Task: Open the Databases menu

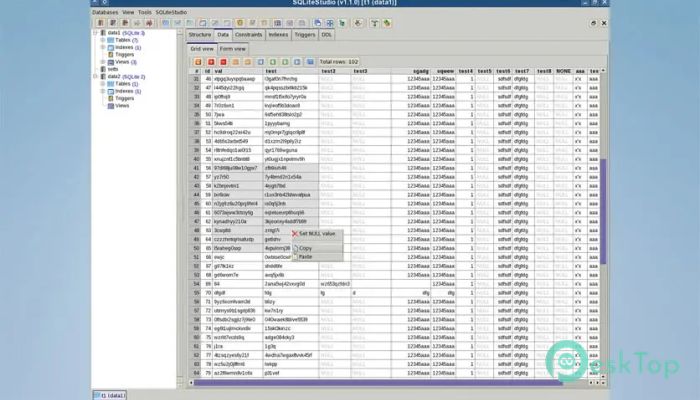Action: [x=105, y=12]
